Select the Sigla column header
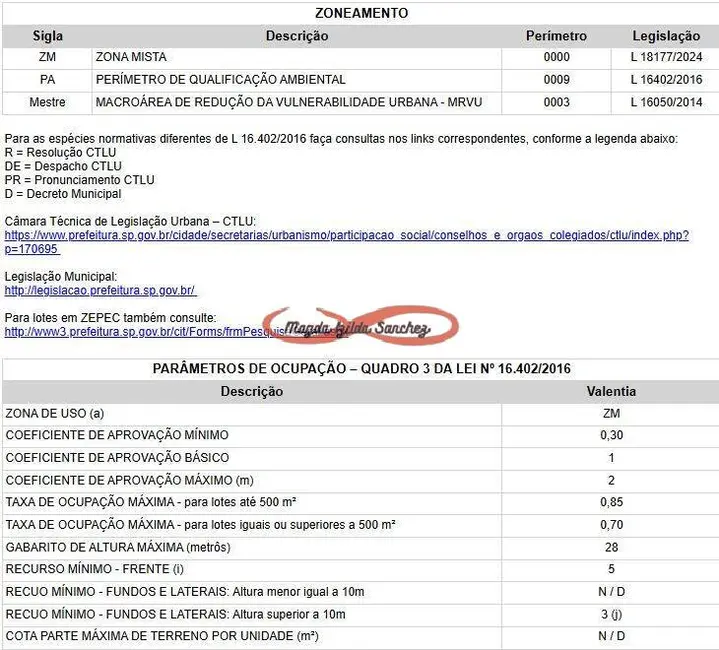Image resolution: width=719 pixels, height=650 pixels. 47,36
